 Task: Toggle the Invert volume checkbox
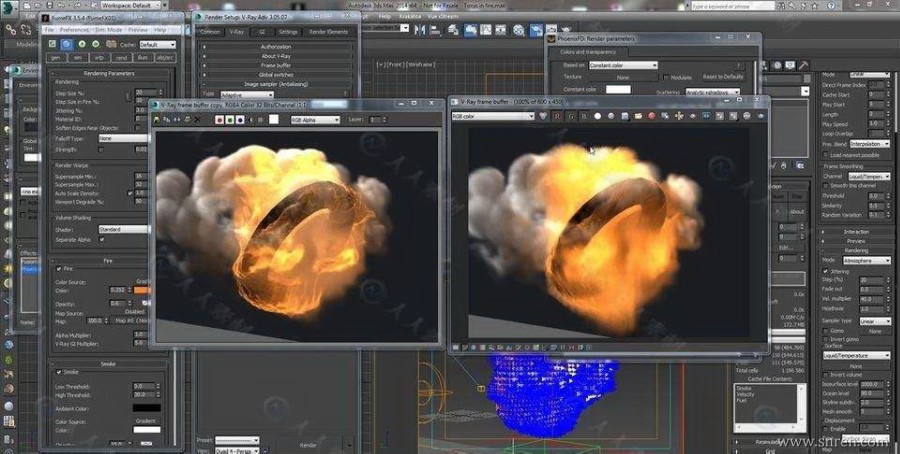pos(826,375)
